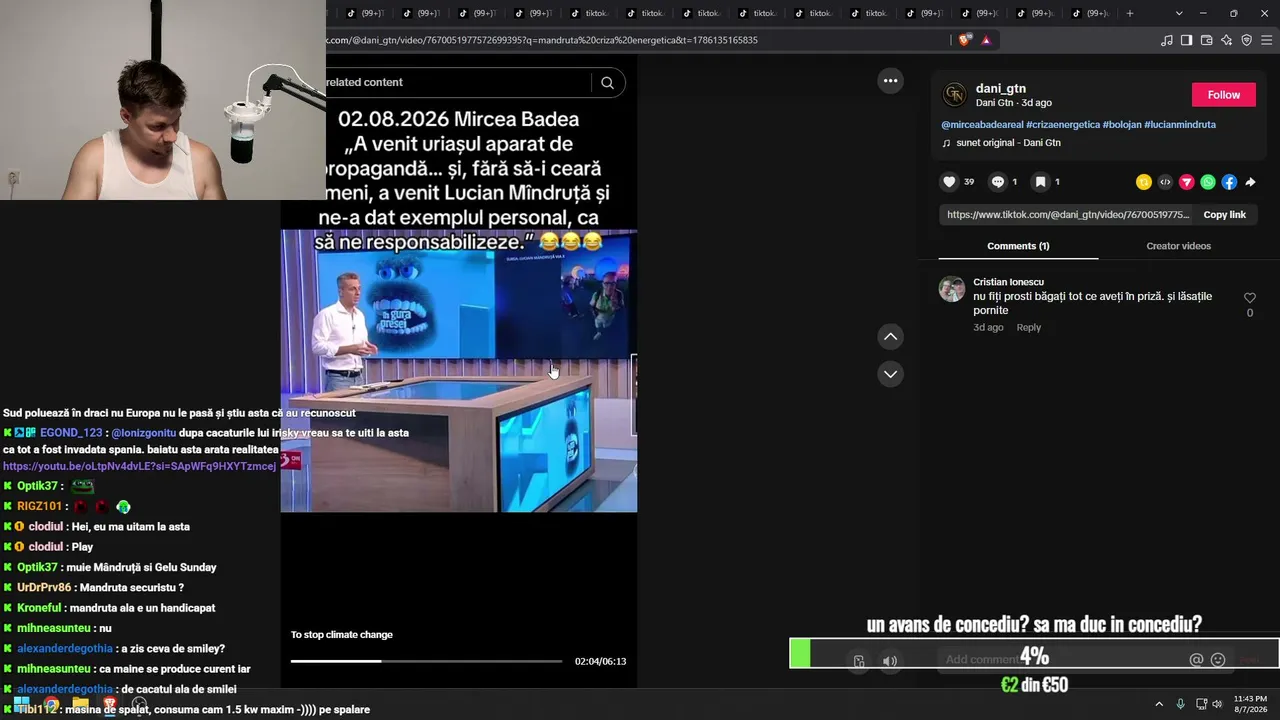Save the video with the bookmark icon
This screenshot has height=720, width=1280.
coord(1040,182)
